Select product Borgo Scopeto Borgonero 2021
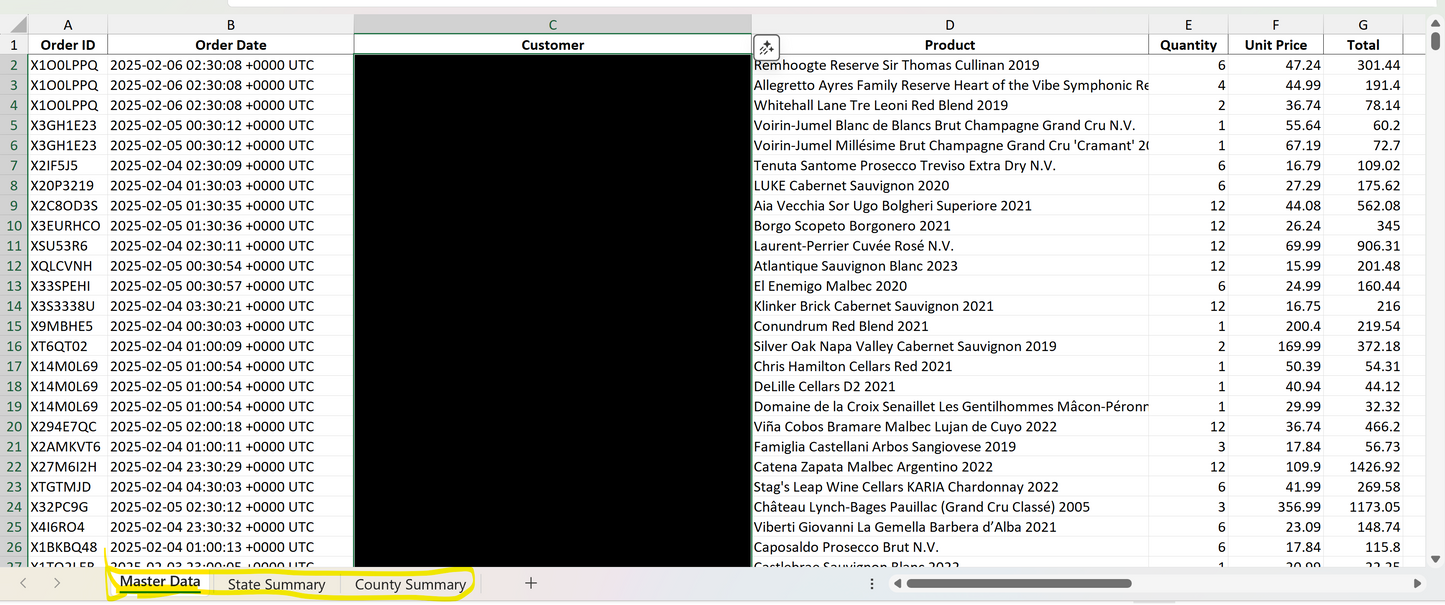The height and width of the screenshot is (605, 1445). 949,226
